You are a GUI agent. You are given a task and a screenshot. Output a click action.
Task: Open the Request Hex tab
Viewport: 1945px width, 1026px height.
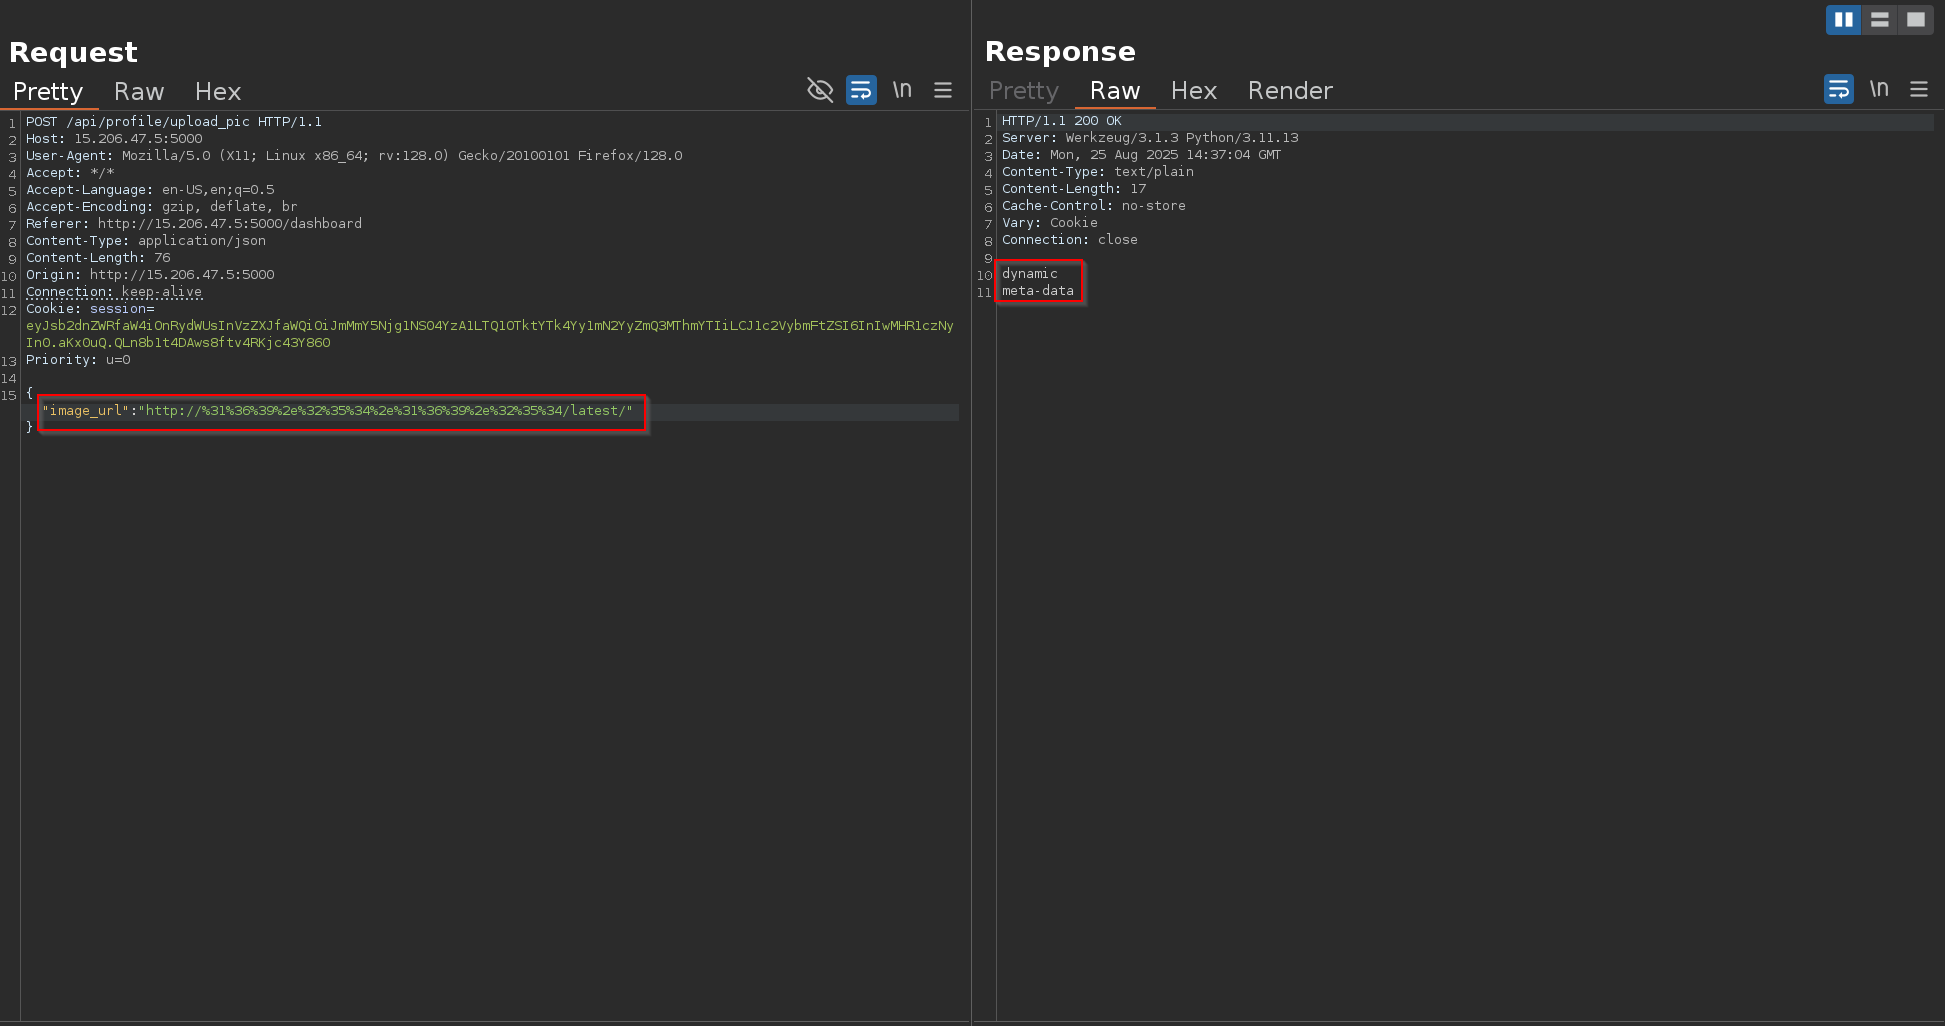tap(217, 92)
